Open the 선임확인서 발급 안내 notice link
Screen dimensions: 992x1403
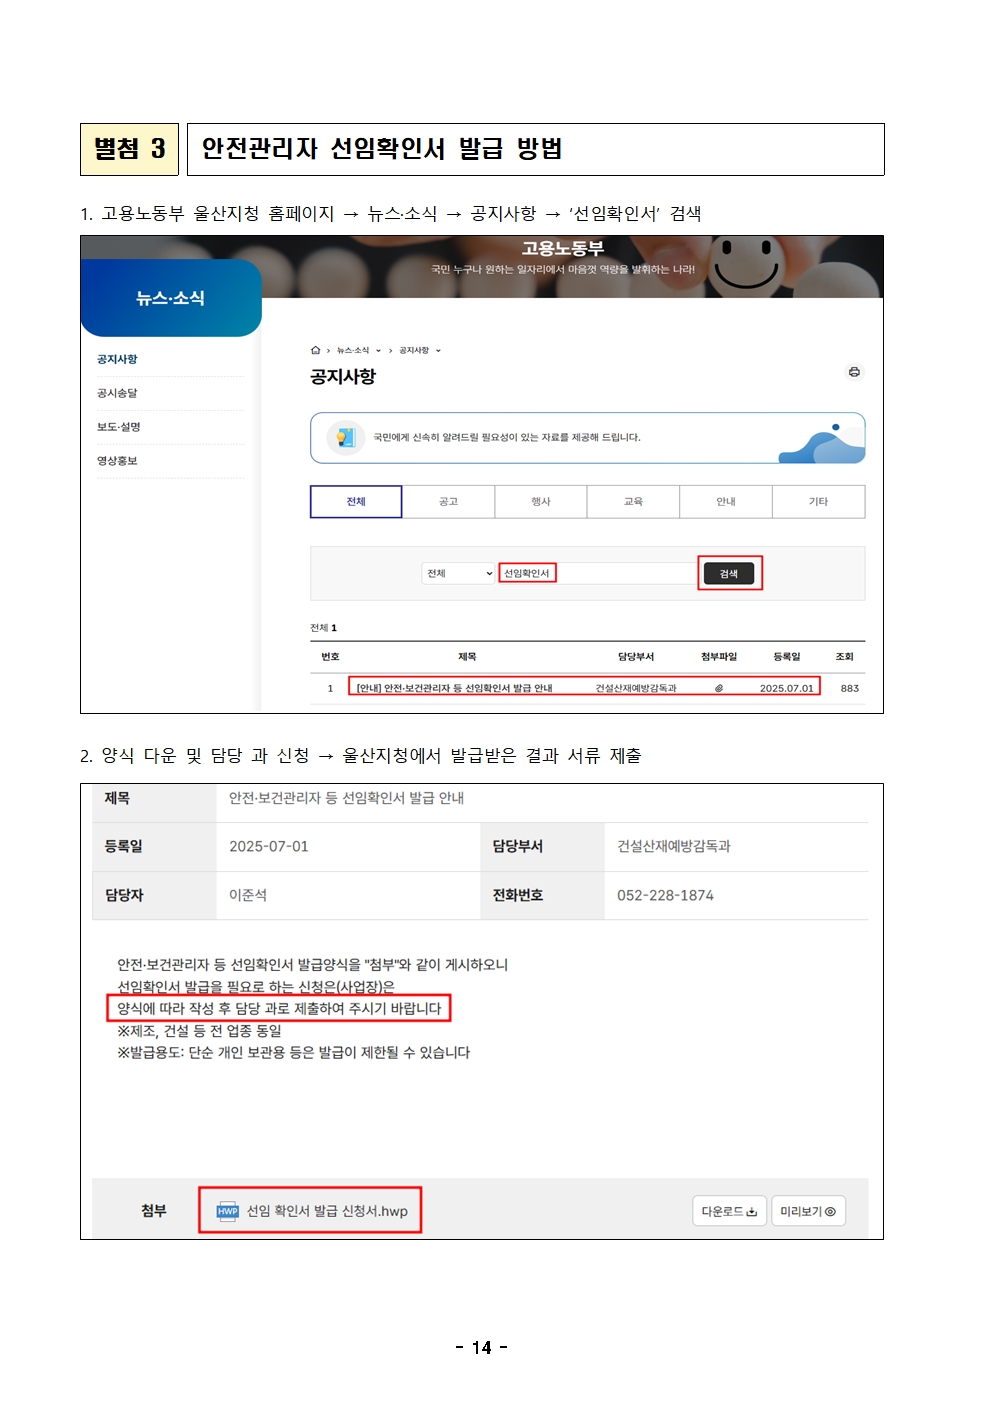(x=455, y=688)
